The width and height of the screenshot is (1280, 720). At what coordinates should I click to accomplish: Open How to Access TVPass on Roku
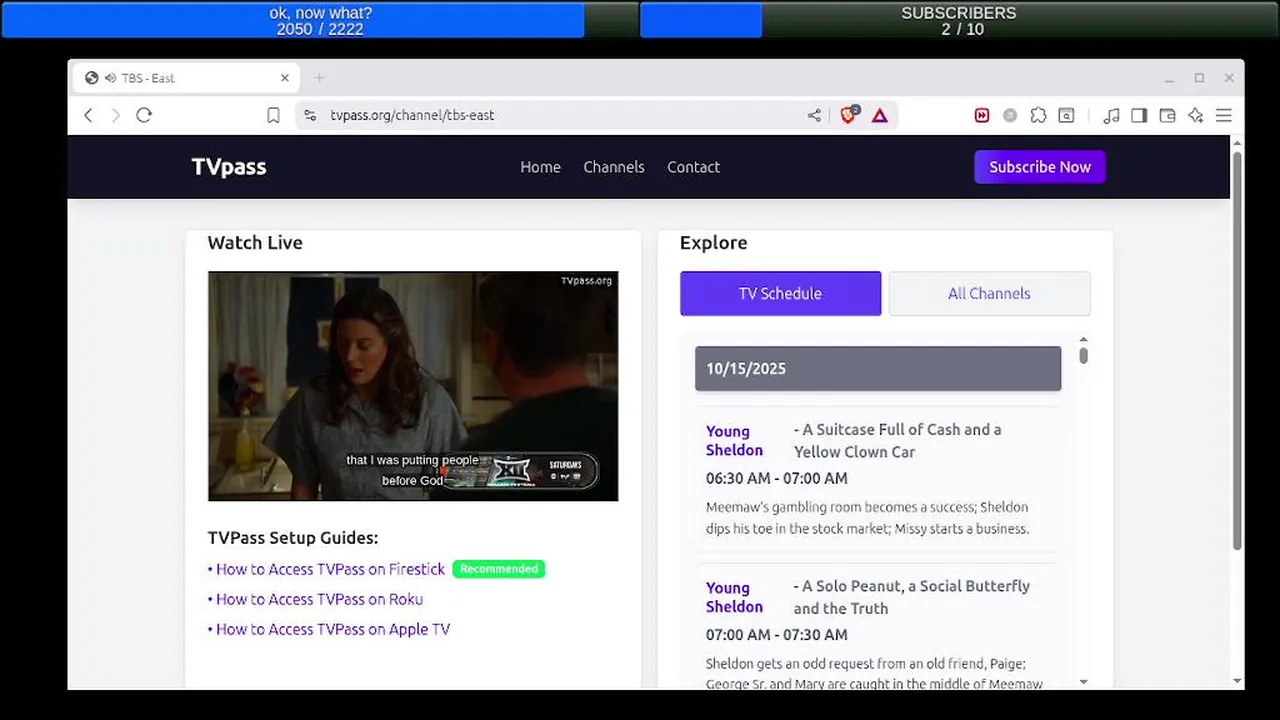pyautogui.click(x=319, y=599)
